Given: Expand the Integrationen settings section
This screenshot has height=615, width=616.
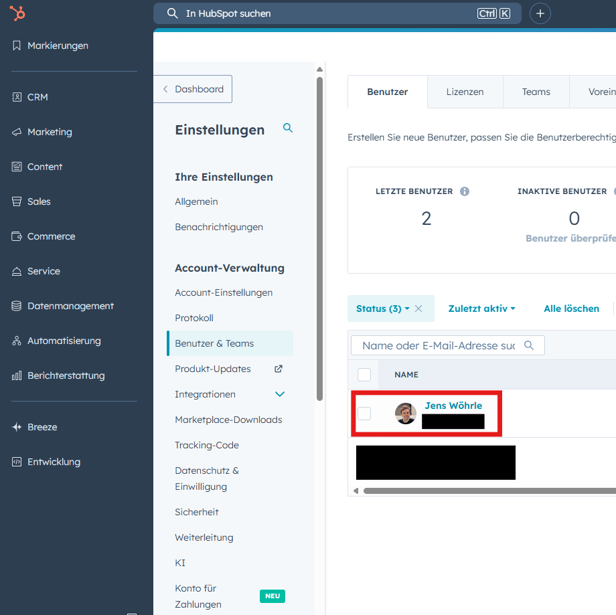Looking at the screenshot, I should (280, 395).
